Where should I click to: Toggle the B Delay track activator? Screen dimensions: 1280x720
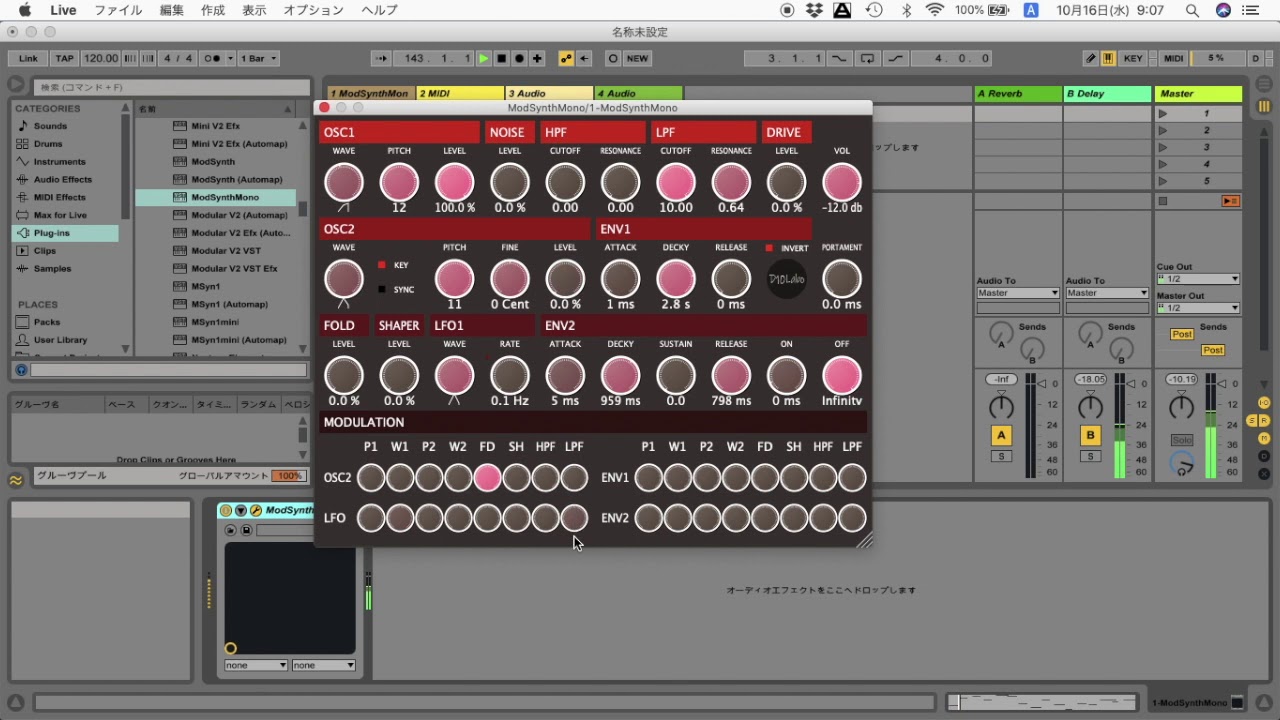tap(1090, 435)
